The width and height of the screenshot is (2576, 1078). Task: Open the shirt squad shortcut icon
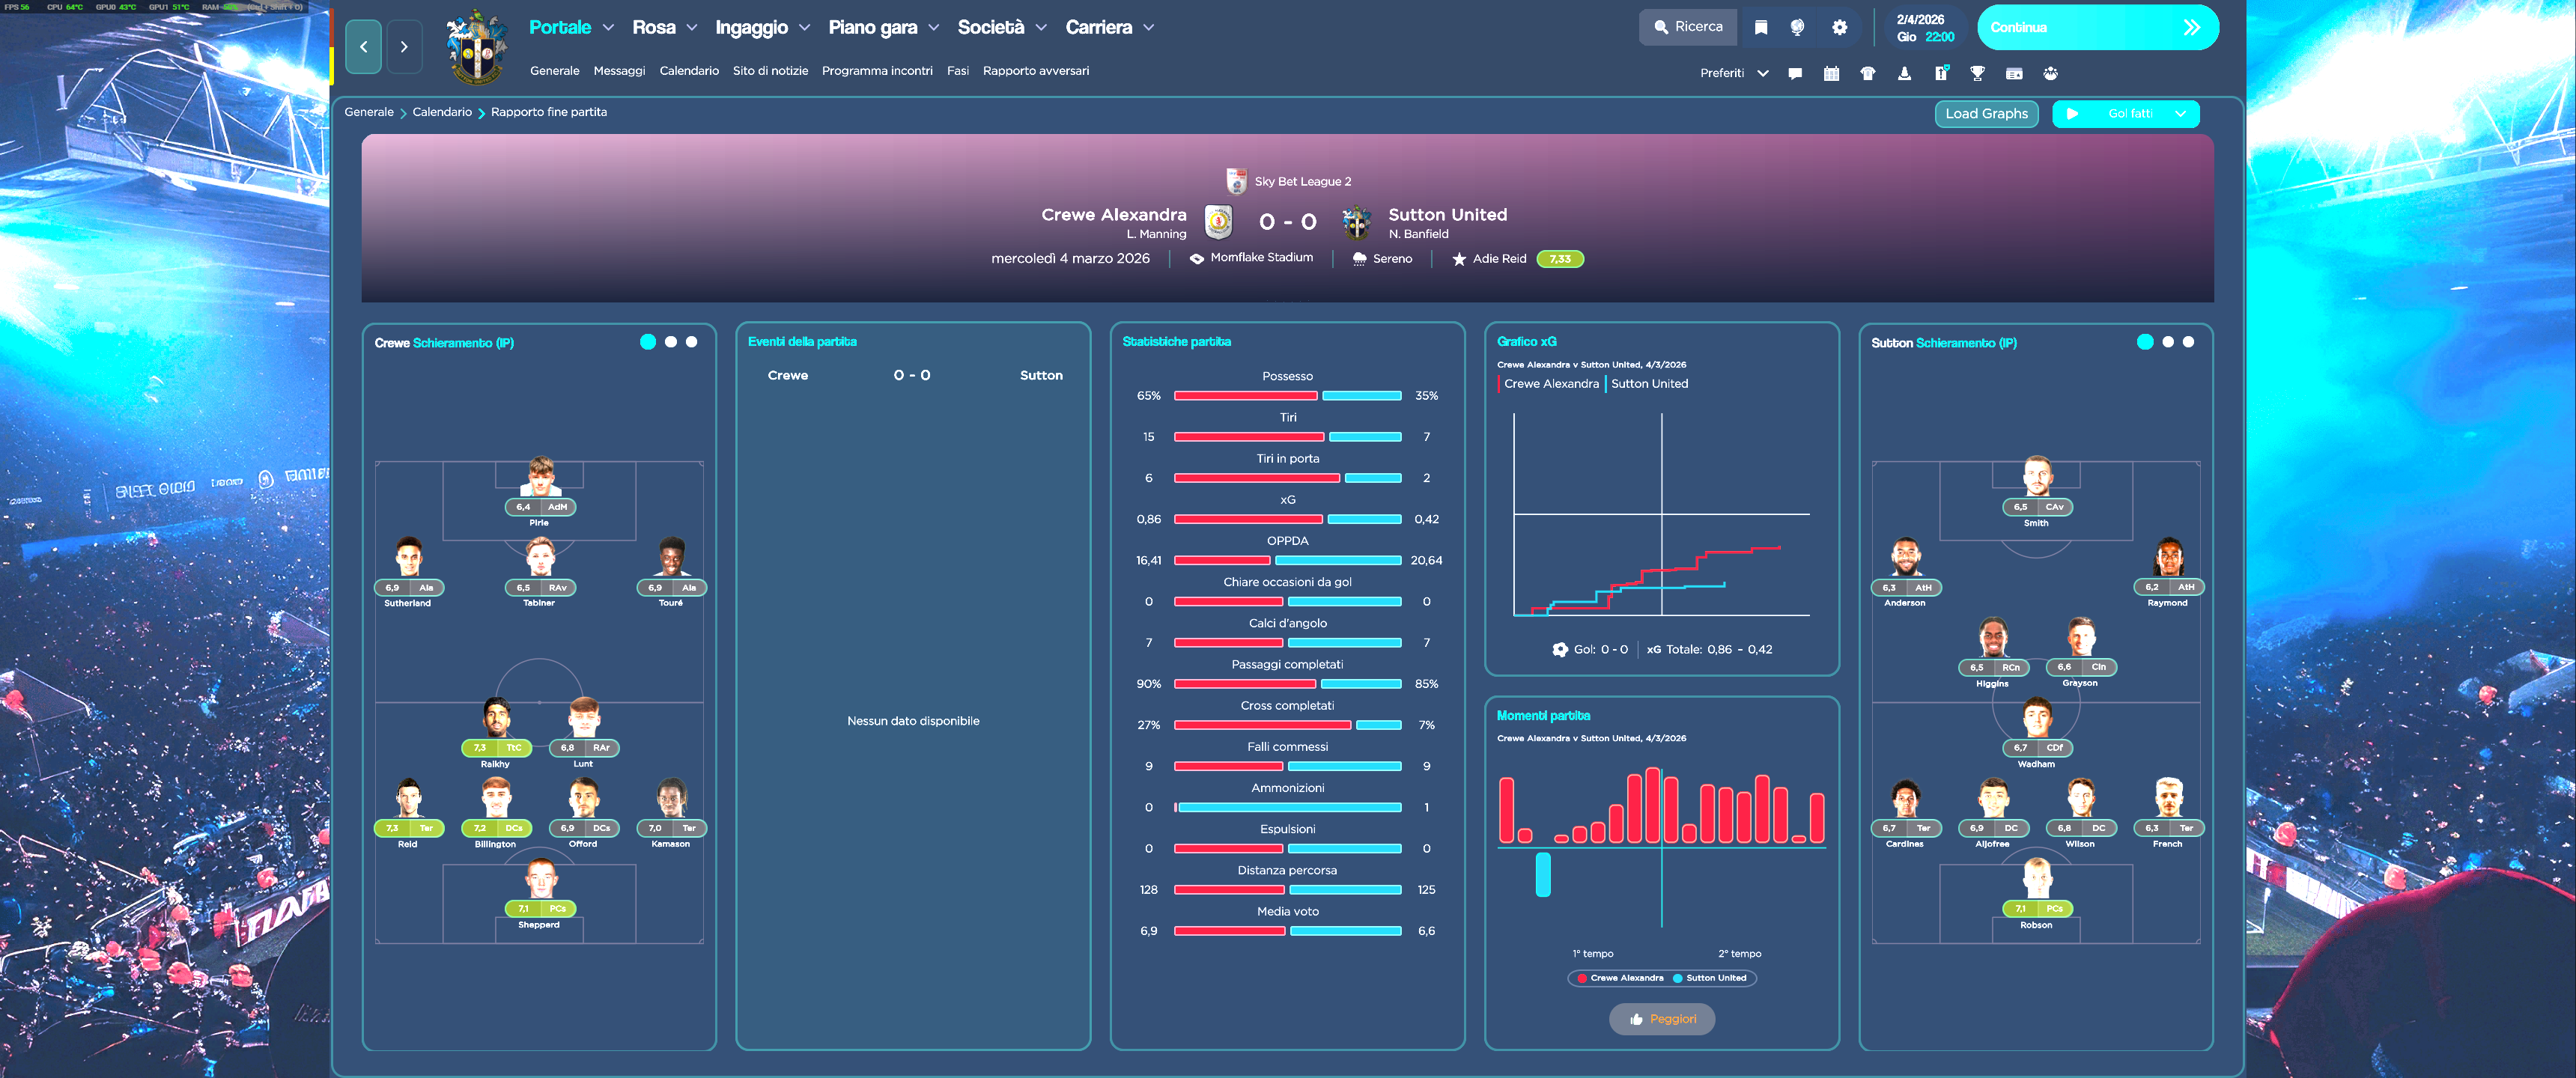coord(1867,73)
